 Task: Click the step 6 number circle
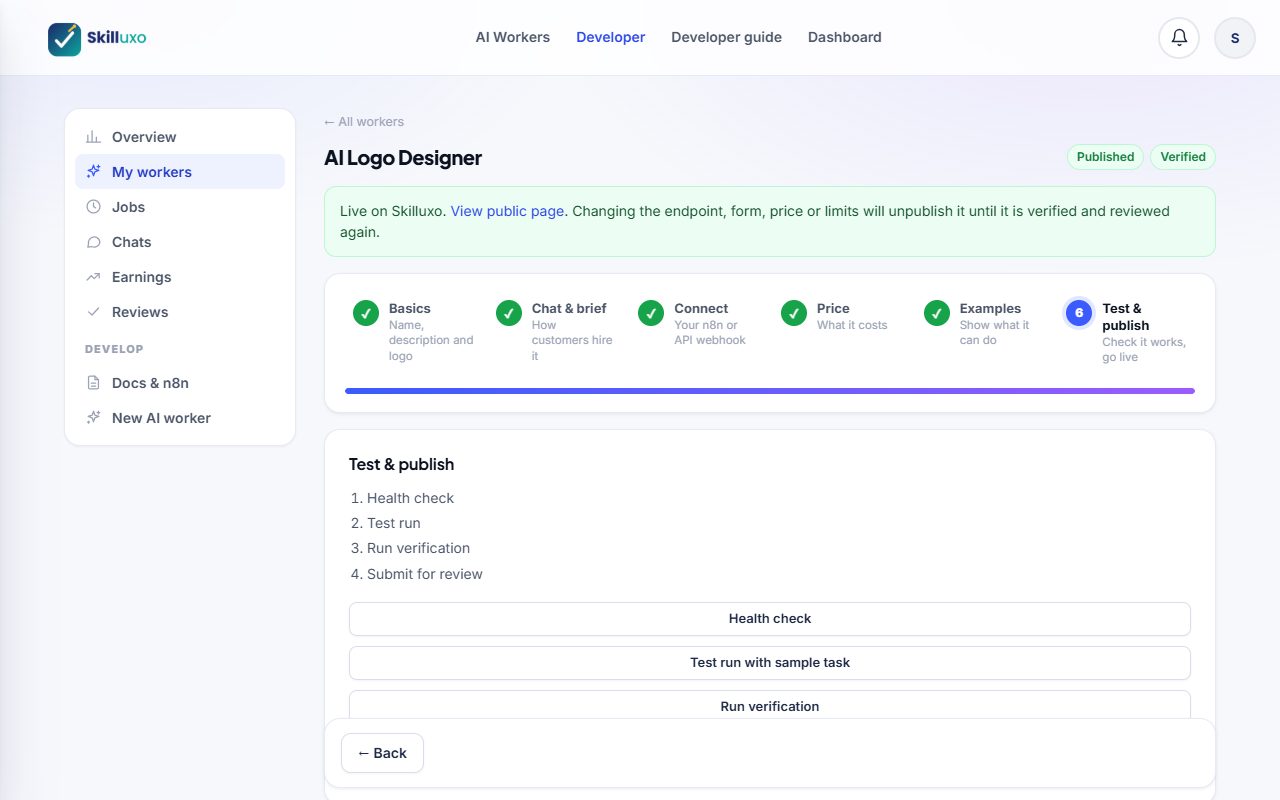(x=1079, y=313)
